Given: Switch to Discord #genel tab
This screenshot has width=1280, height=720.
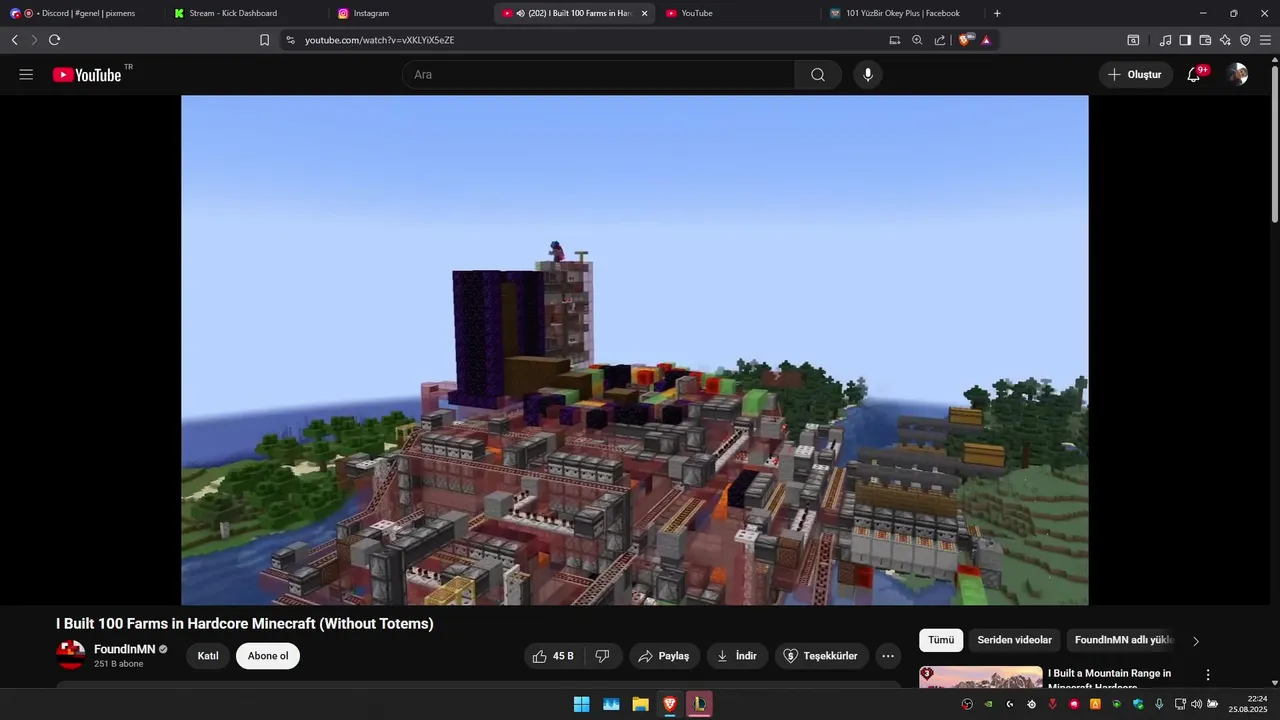Looking at the screenshot, I should [81, 13].
